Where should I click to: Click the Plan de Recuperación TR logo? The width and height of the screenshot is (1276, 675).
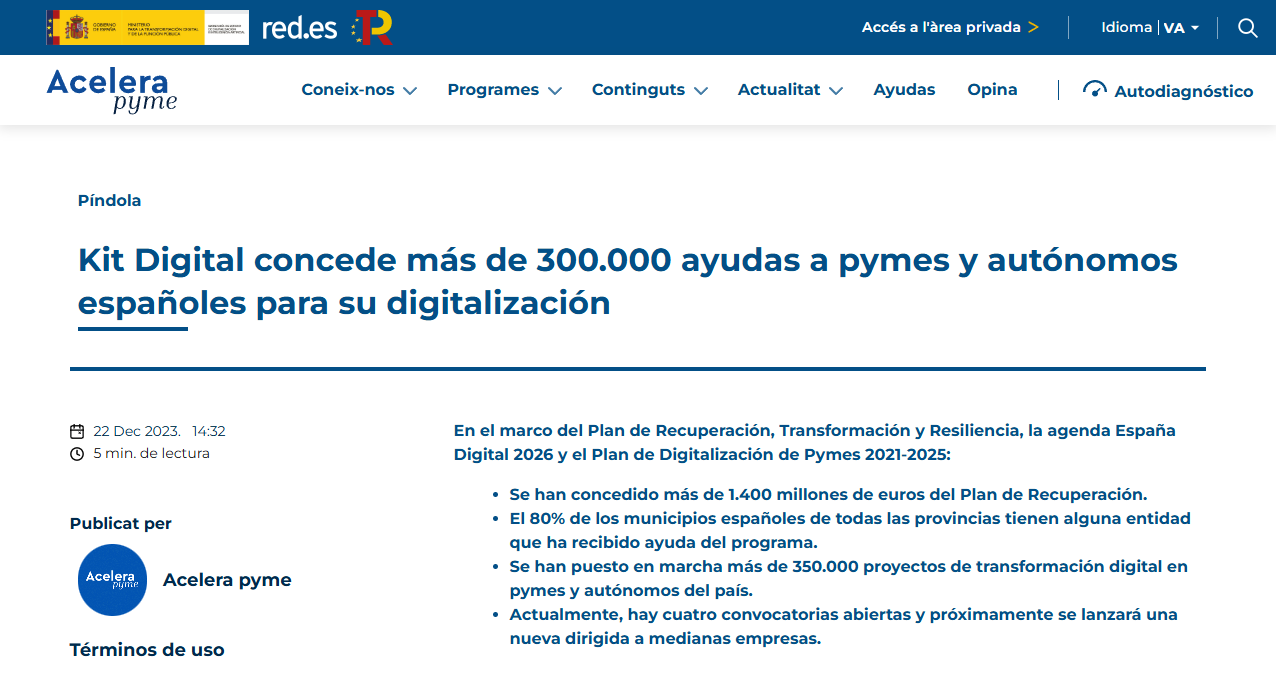coord(372,28)
